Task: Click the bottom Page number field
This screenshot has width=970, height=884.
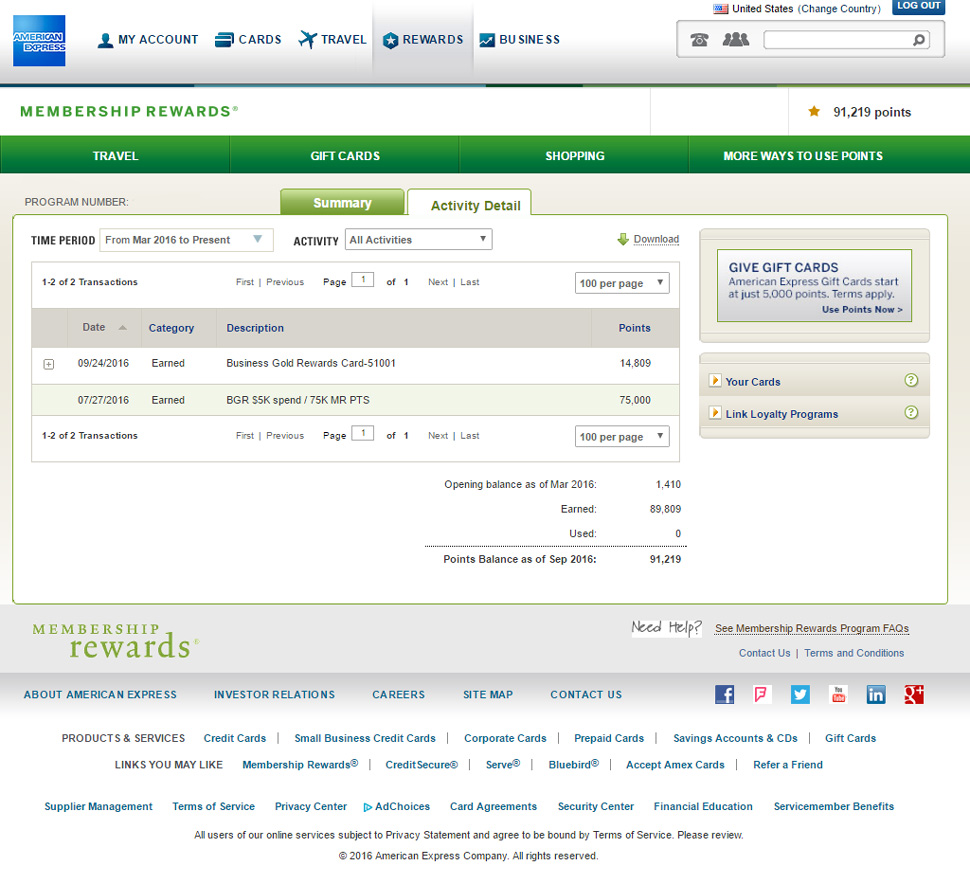Action: [363, 433]
